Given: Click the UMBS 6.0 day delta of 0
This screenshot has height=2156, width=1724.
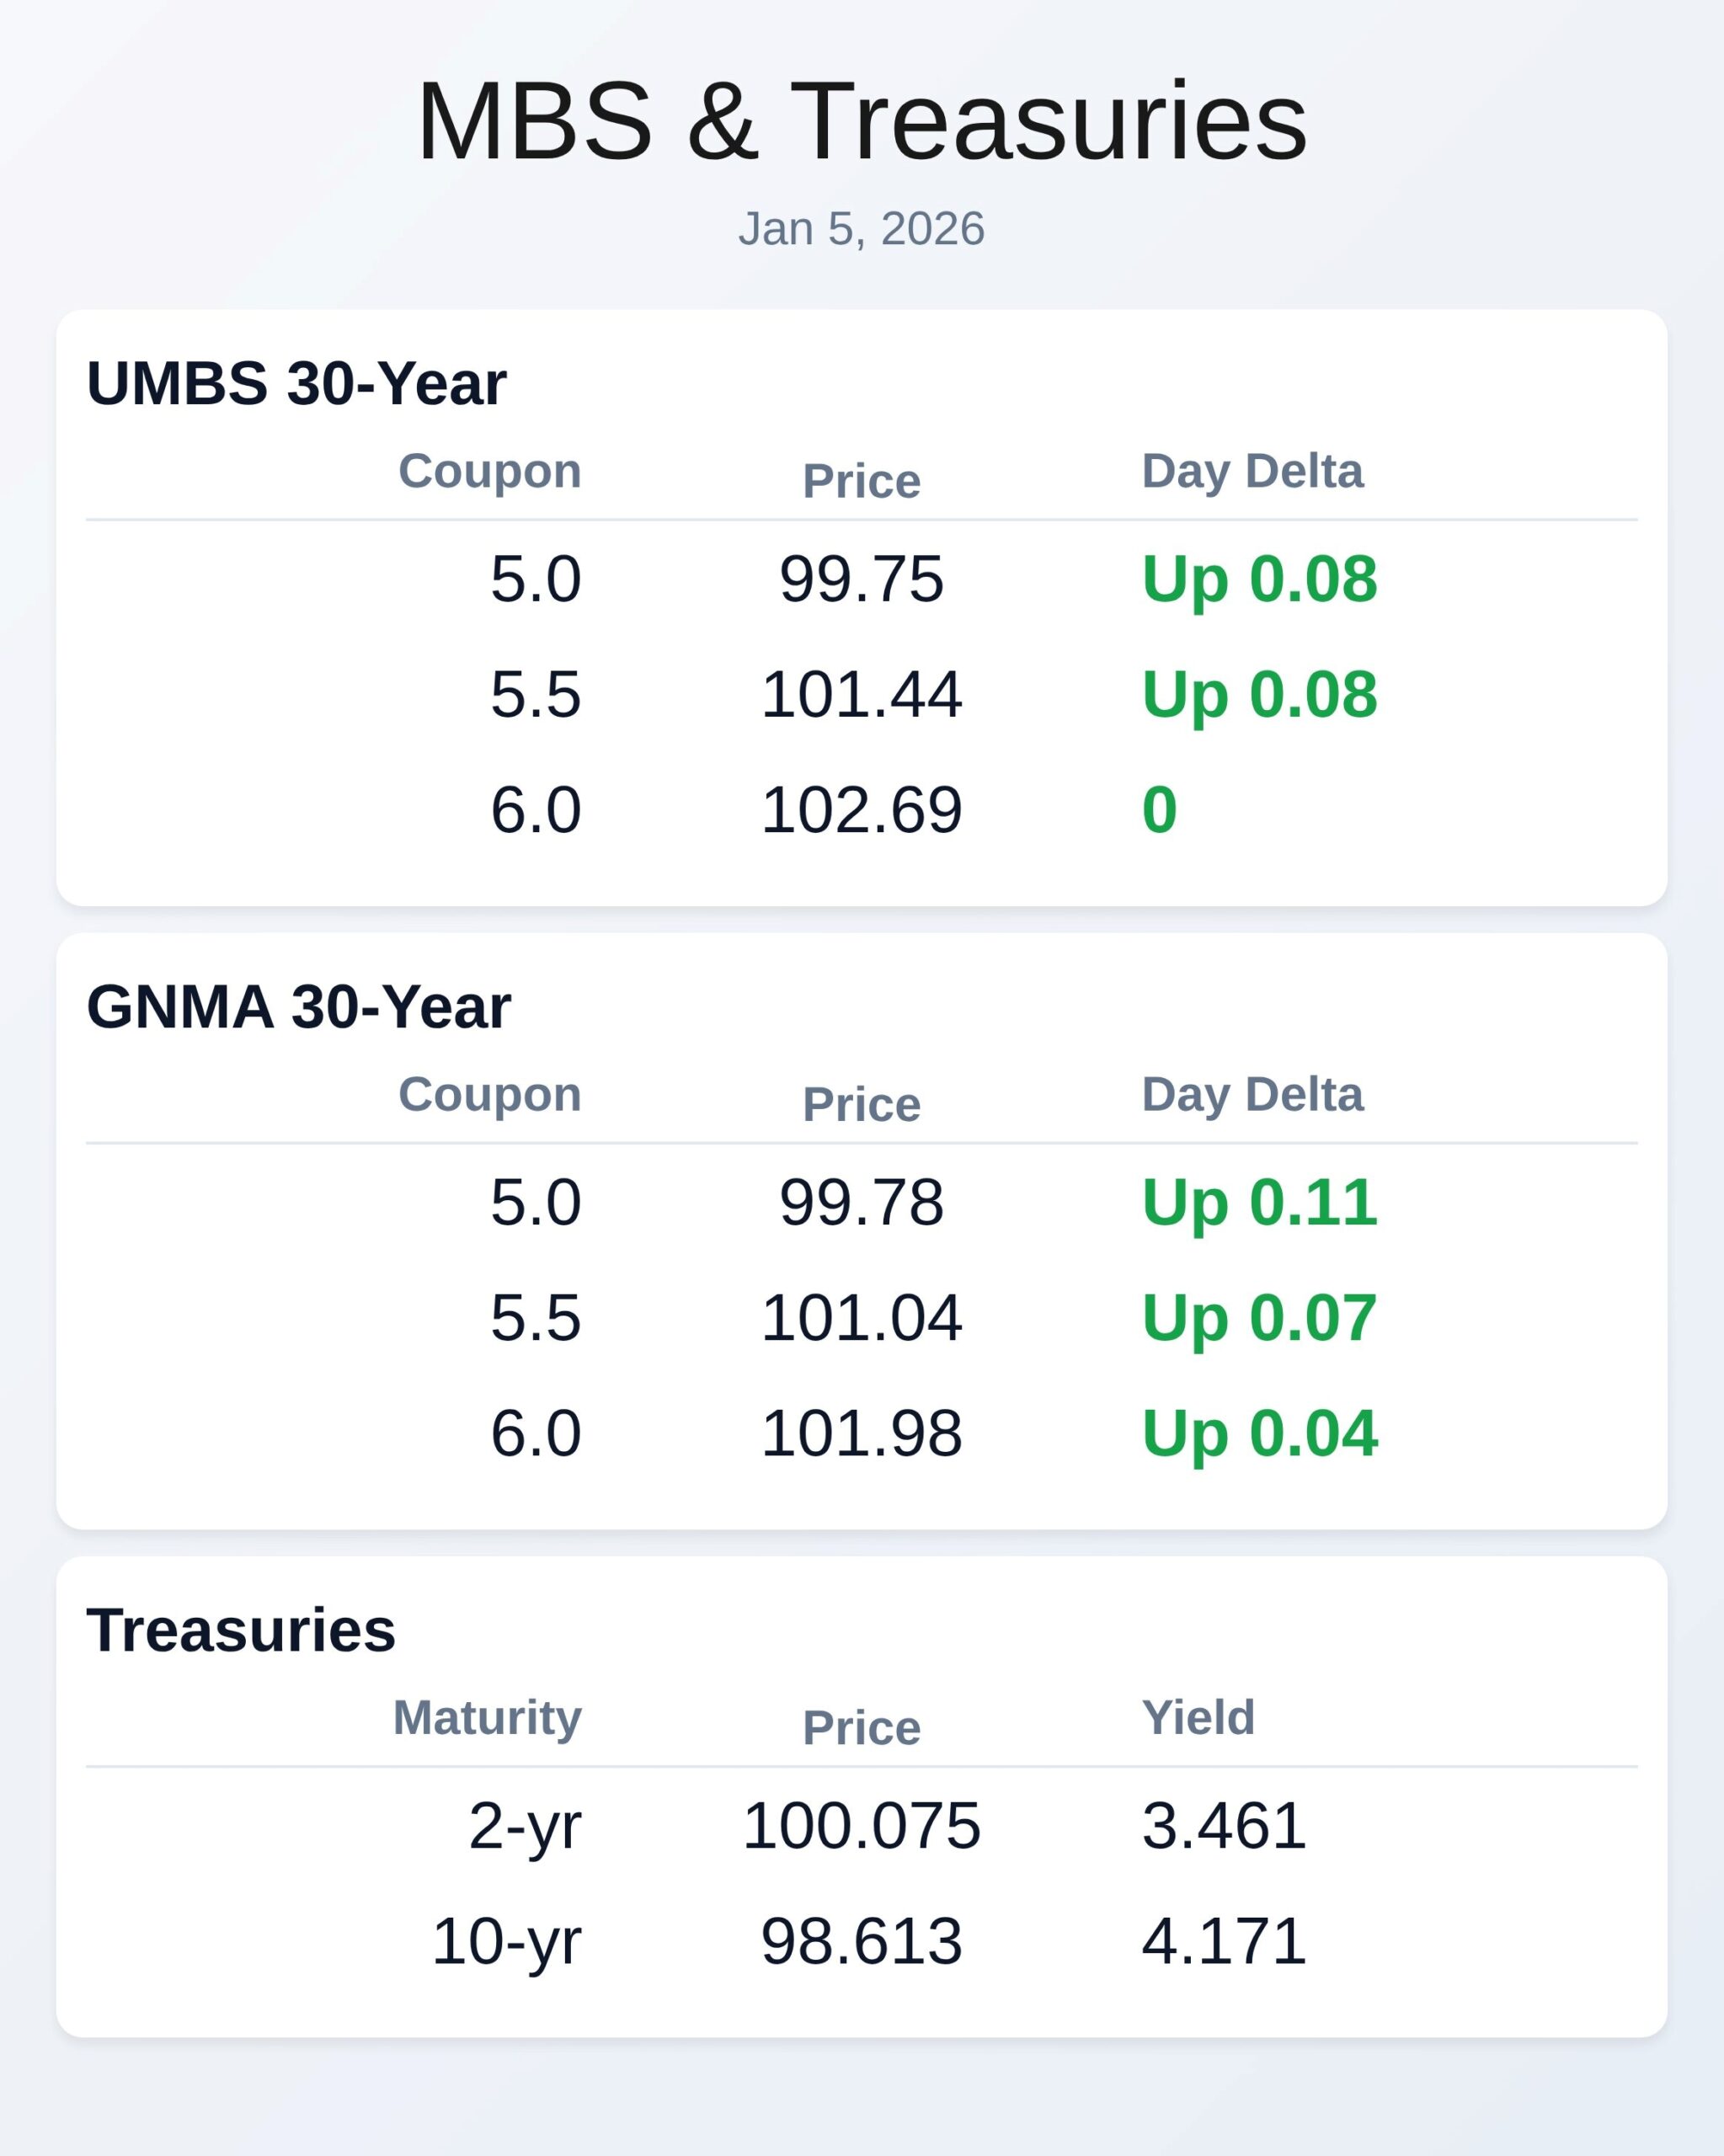Looking at the screenshot, I should [1159, 809].
